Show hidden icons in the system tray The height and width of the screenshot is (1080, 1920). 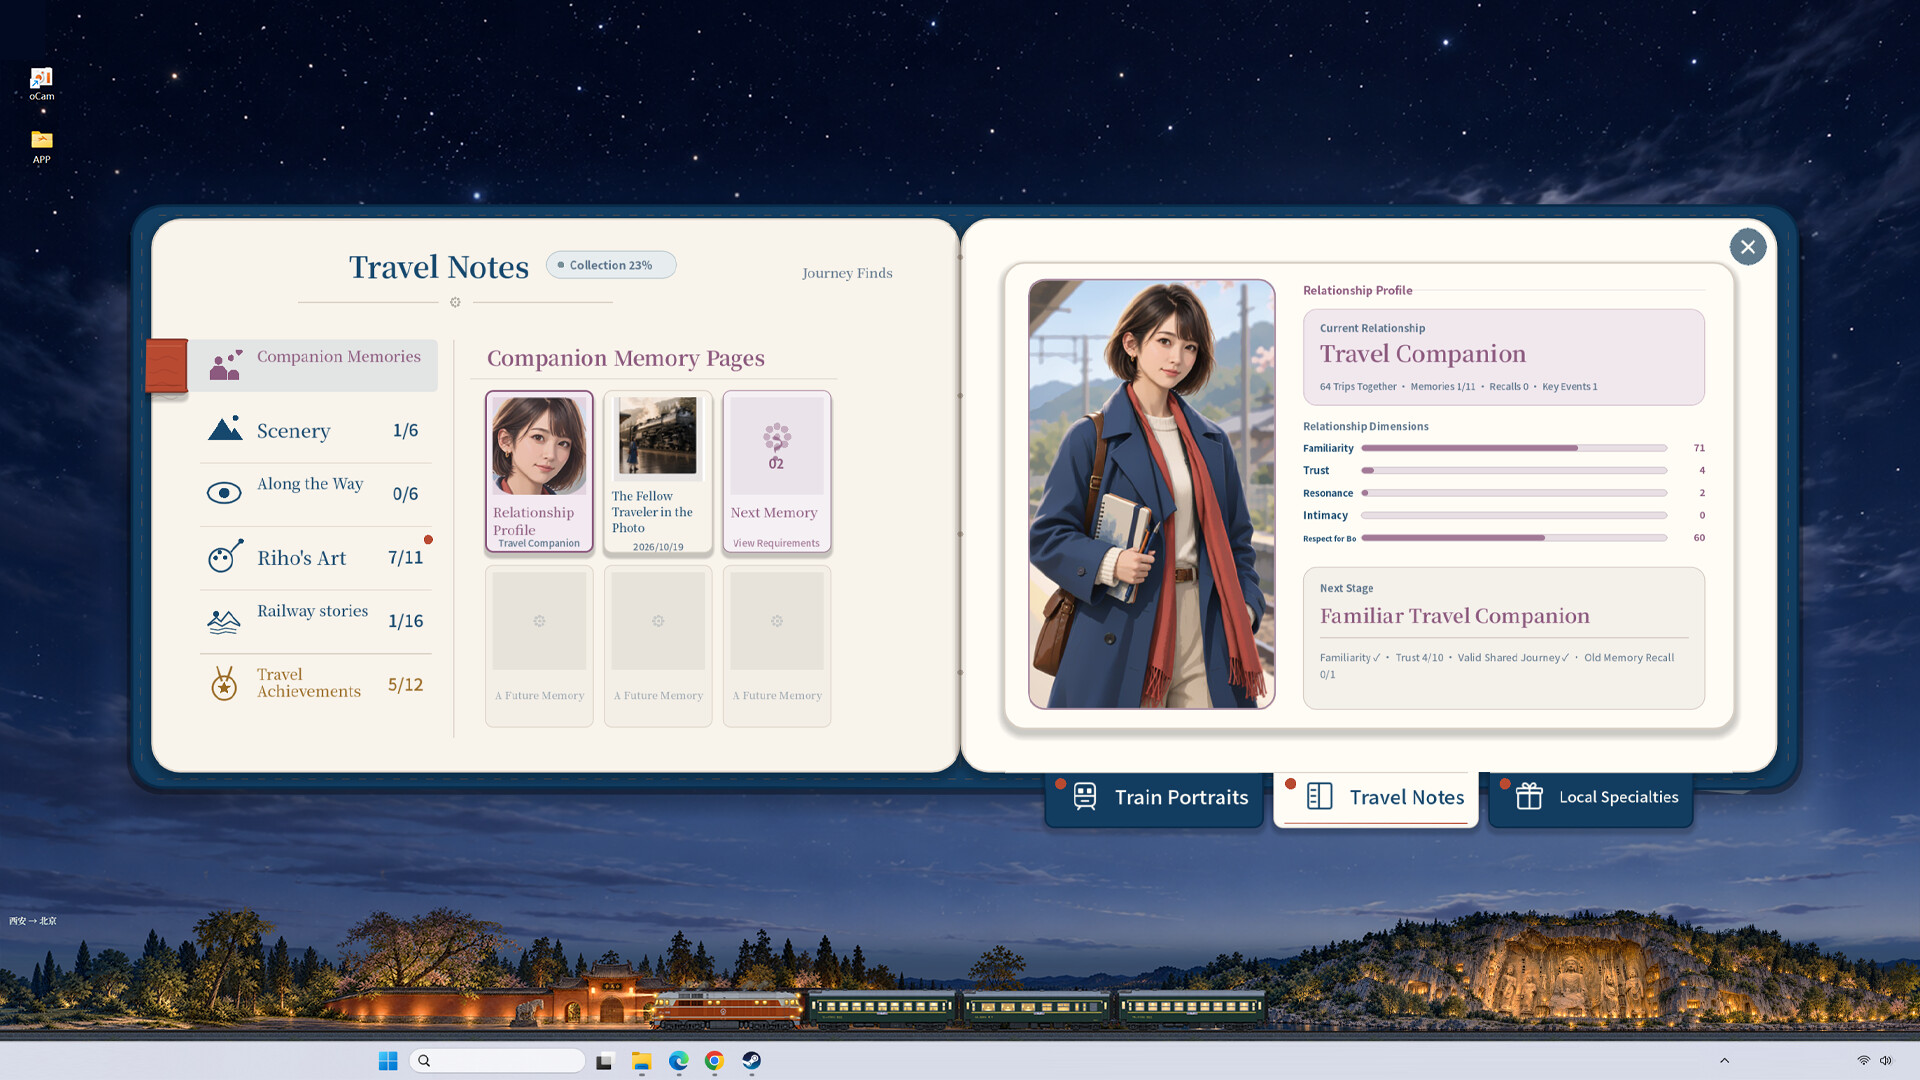pos(1724,1061)
